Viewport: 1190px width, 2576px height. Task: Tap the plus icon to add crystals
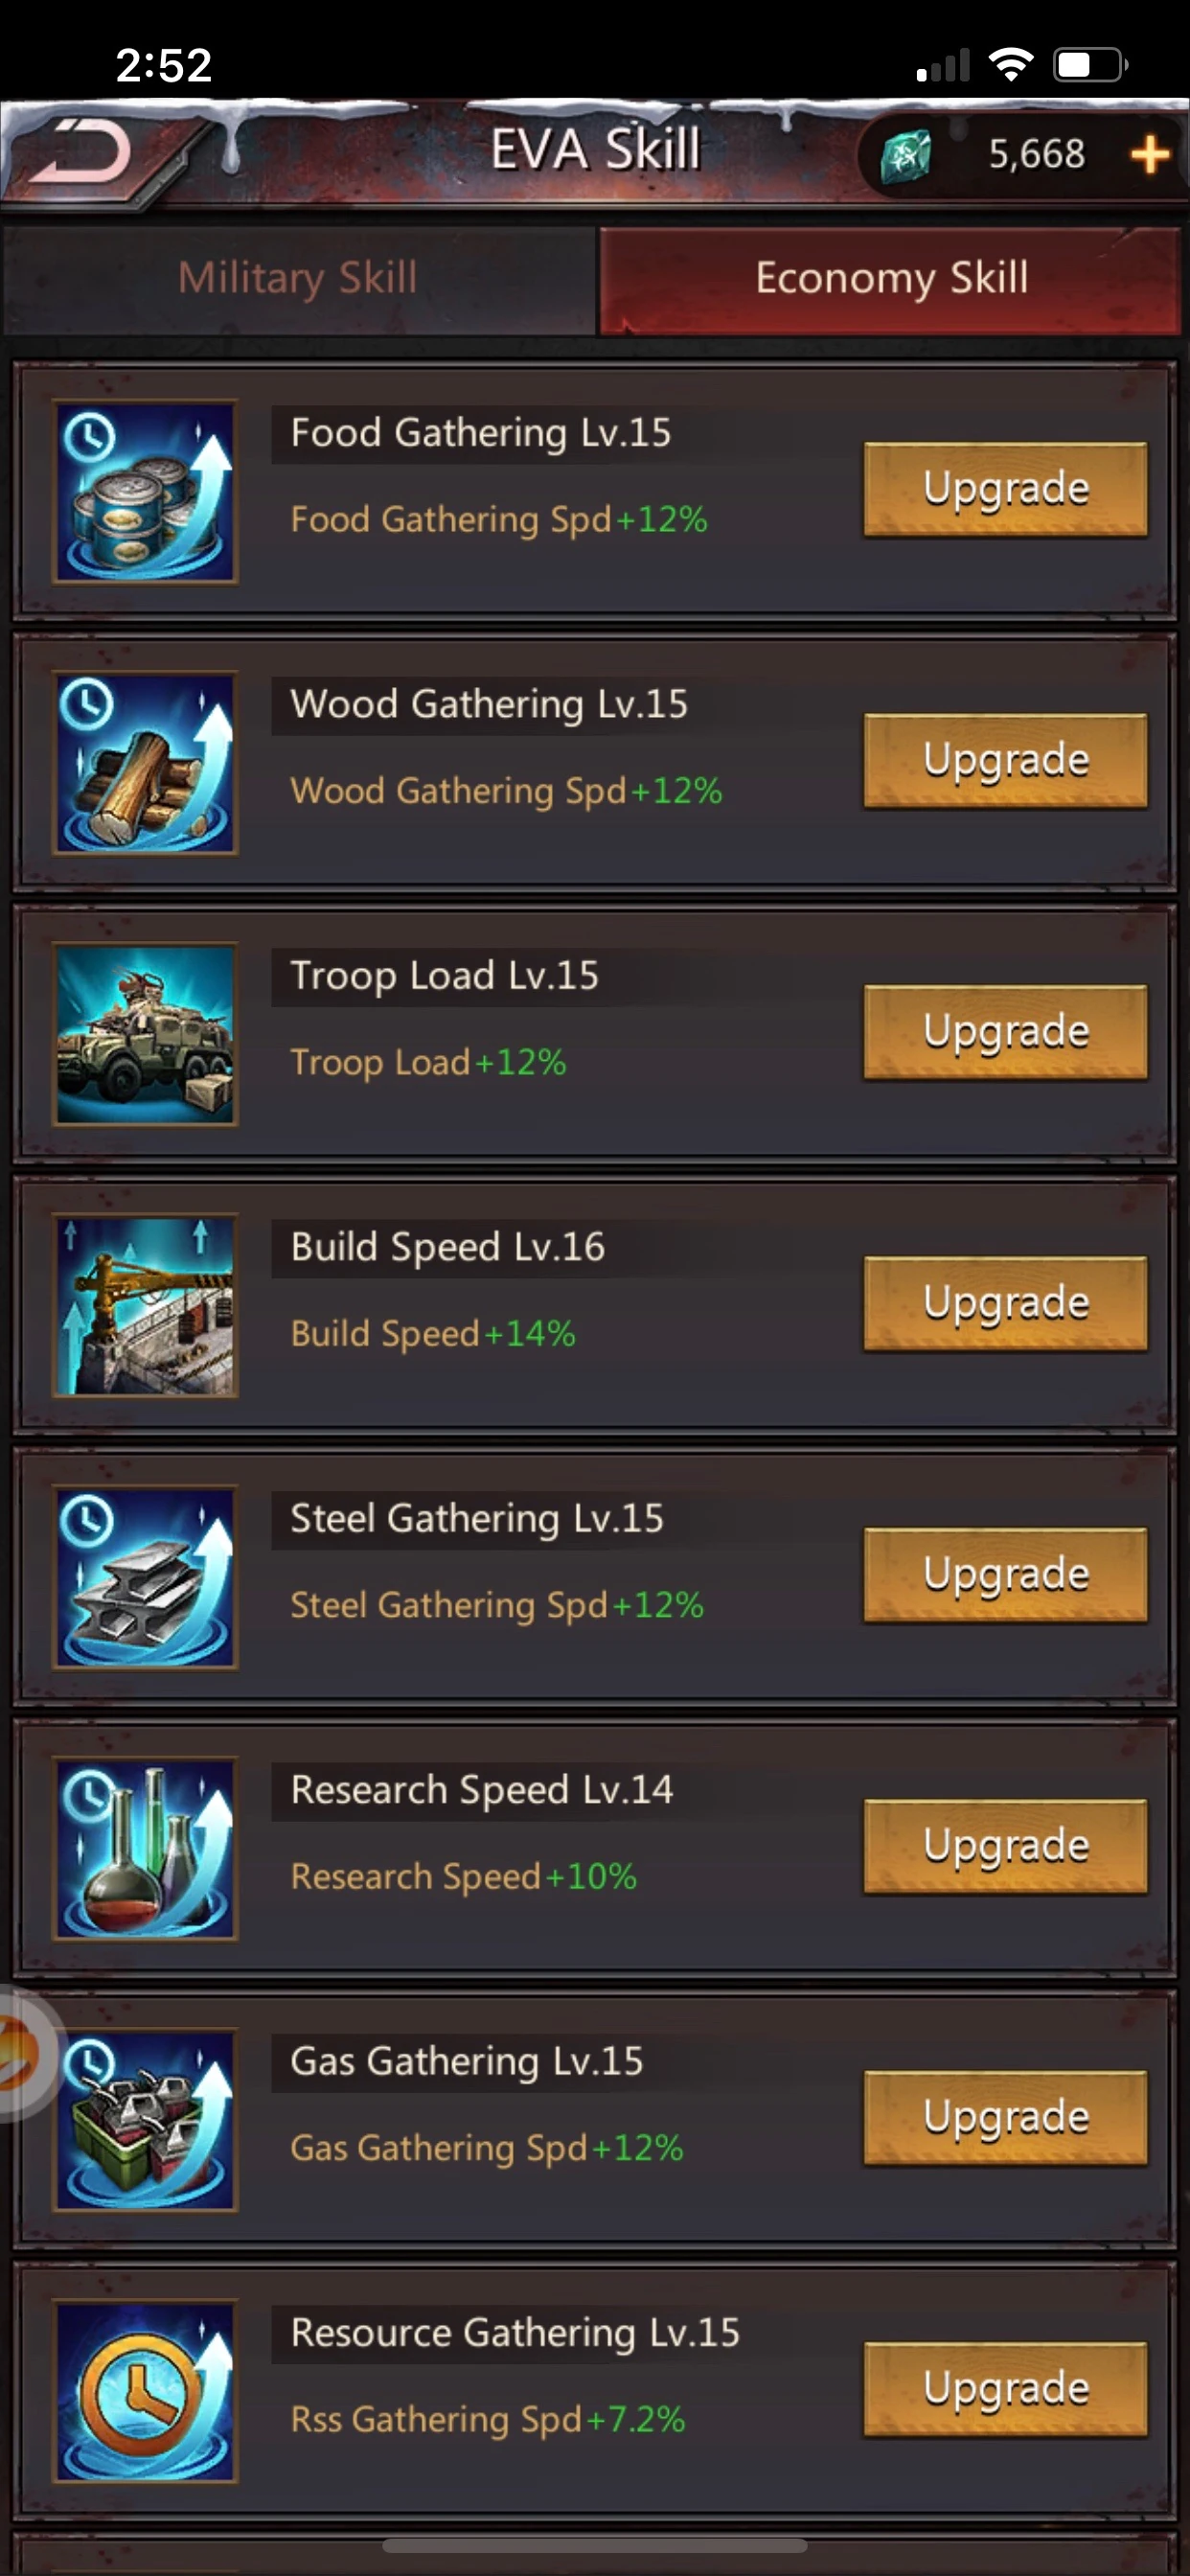coord(1149,155)
